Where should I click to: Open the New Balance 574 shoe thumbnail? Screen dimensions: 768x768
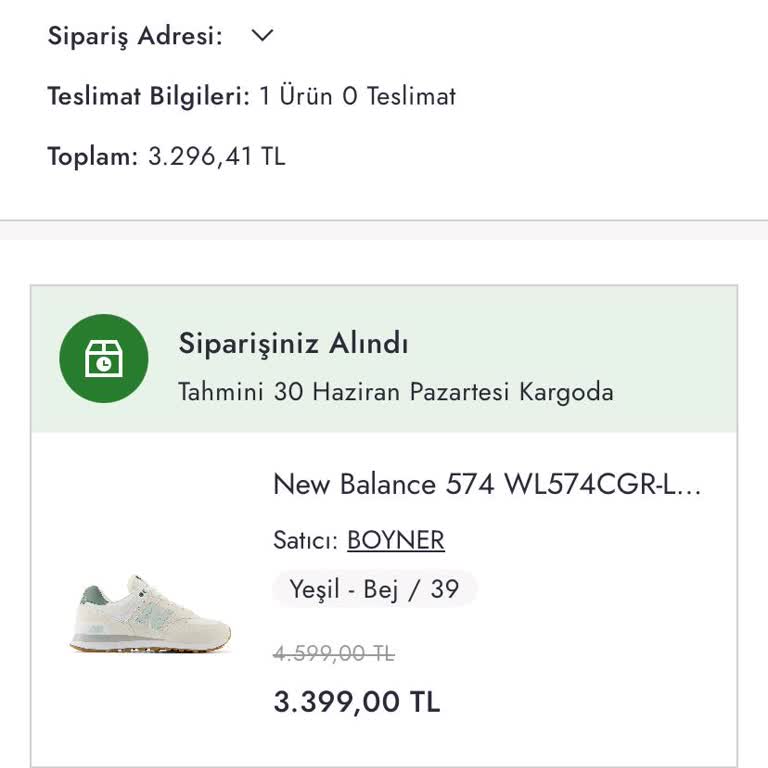click(151, 613)
